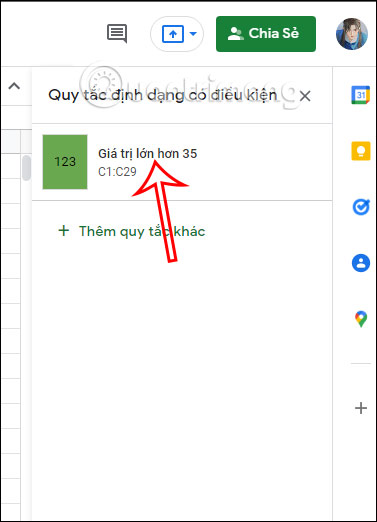Click Thêm quy tắc khác
This screenshot has height=522, width=377.
132,231
